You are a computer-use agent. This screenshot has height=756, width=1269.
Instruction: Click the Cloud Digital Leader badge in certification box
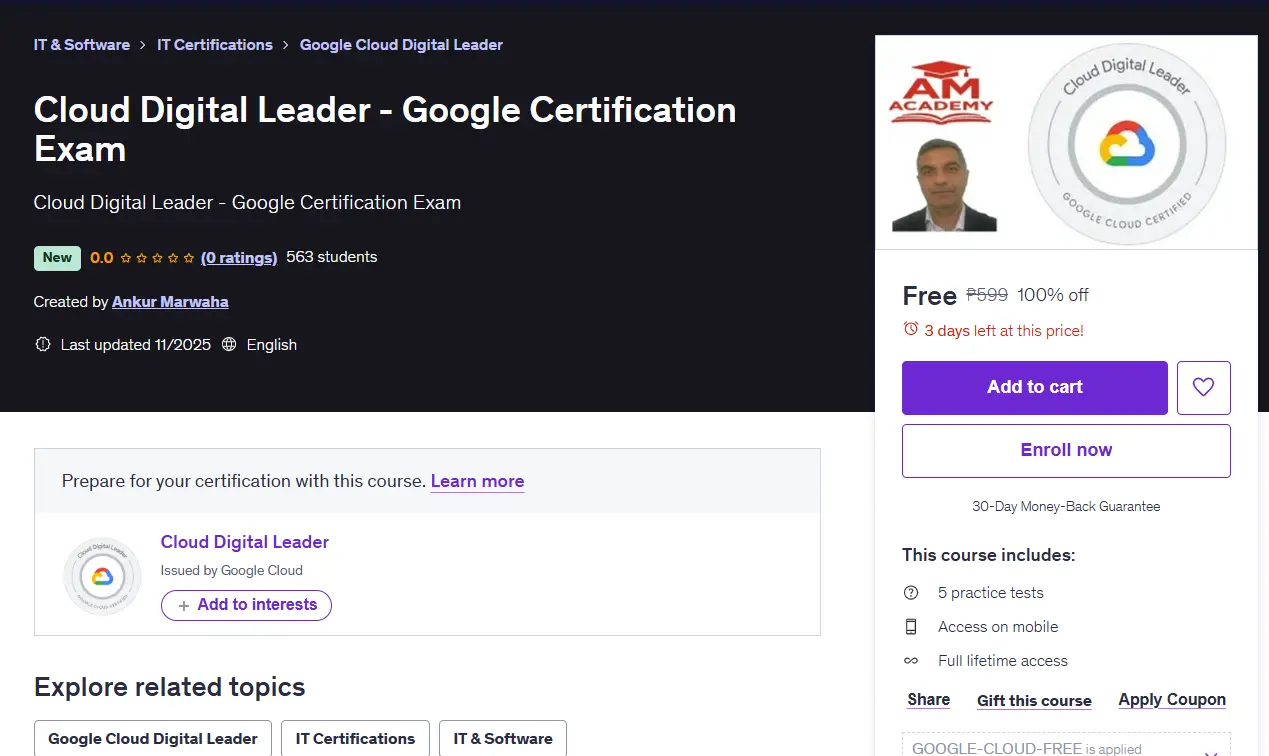[102, 576]
